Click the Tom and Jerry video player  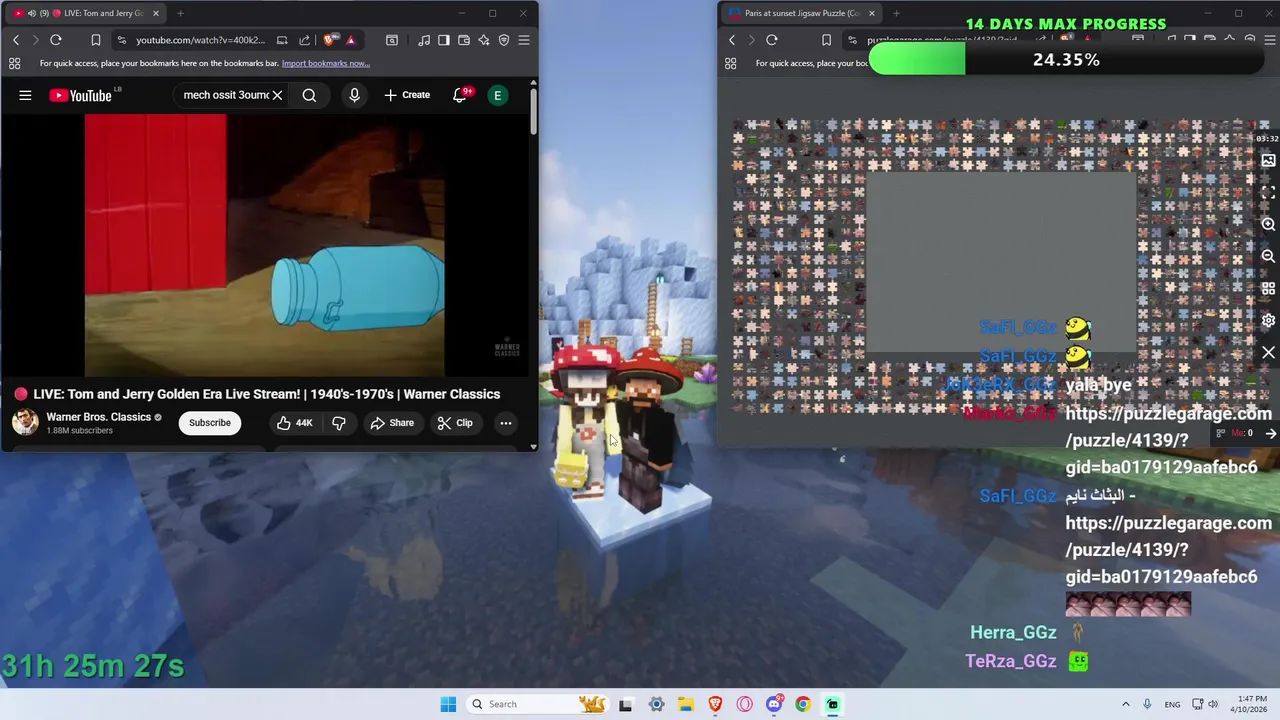[x=265, y=245]
